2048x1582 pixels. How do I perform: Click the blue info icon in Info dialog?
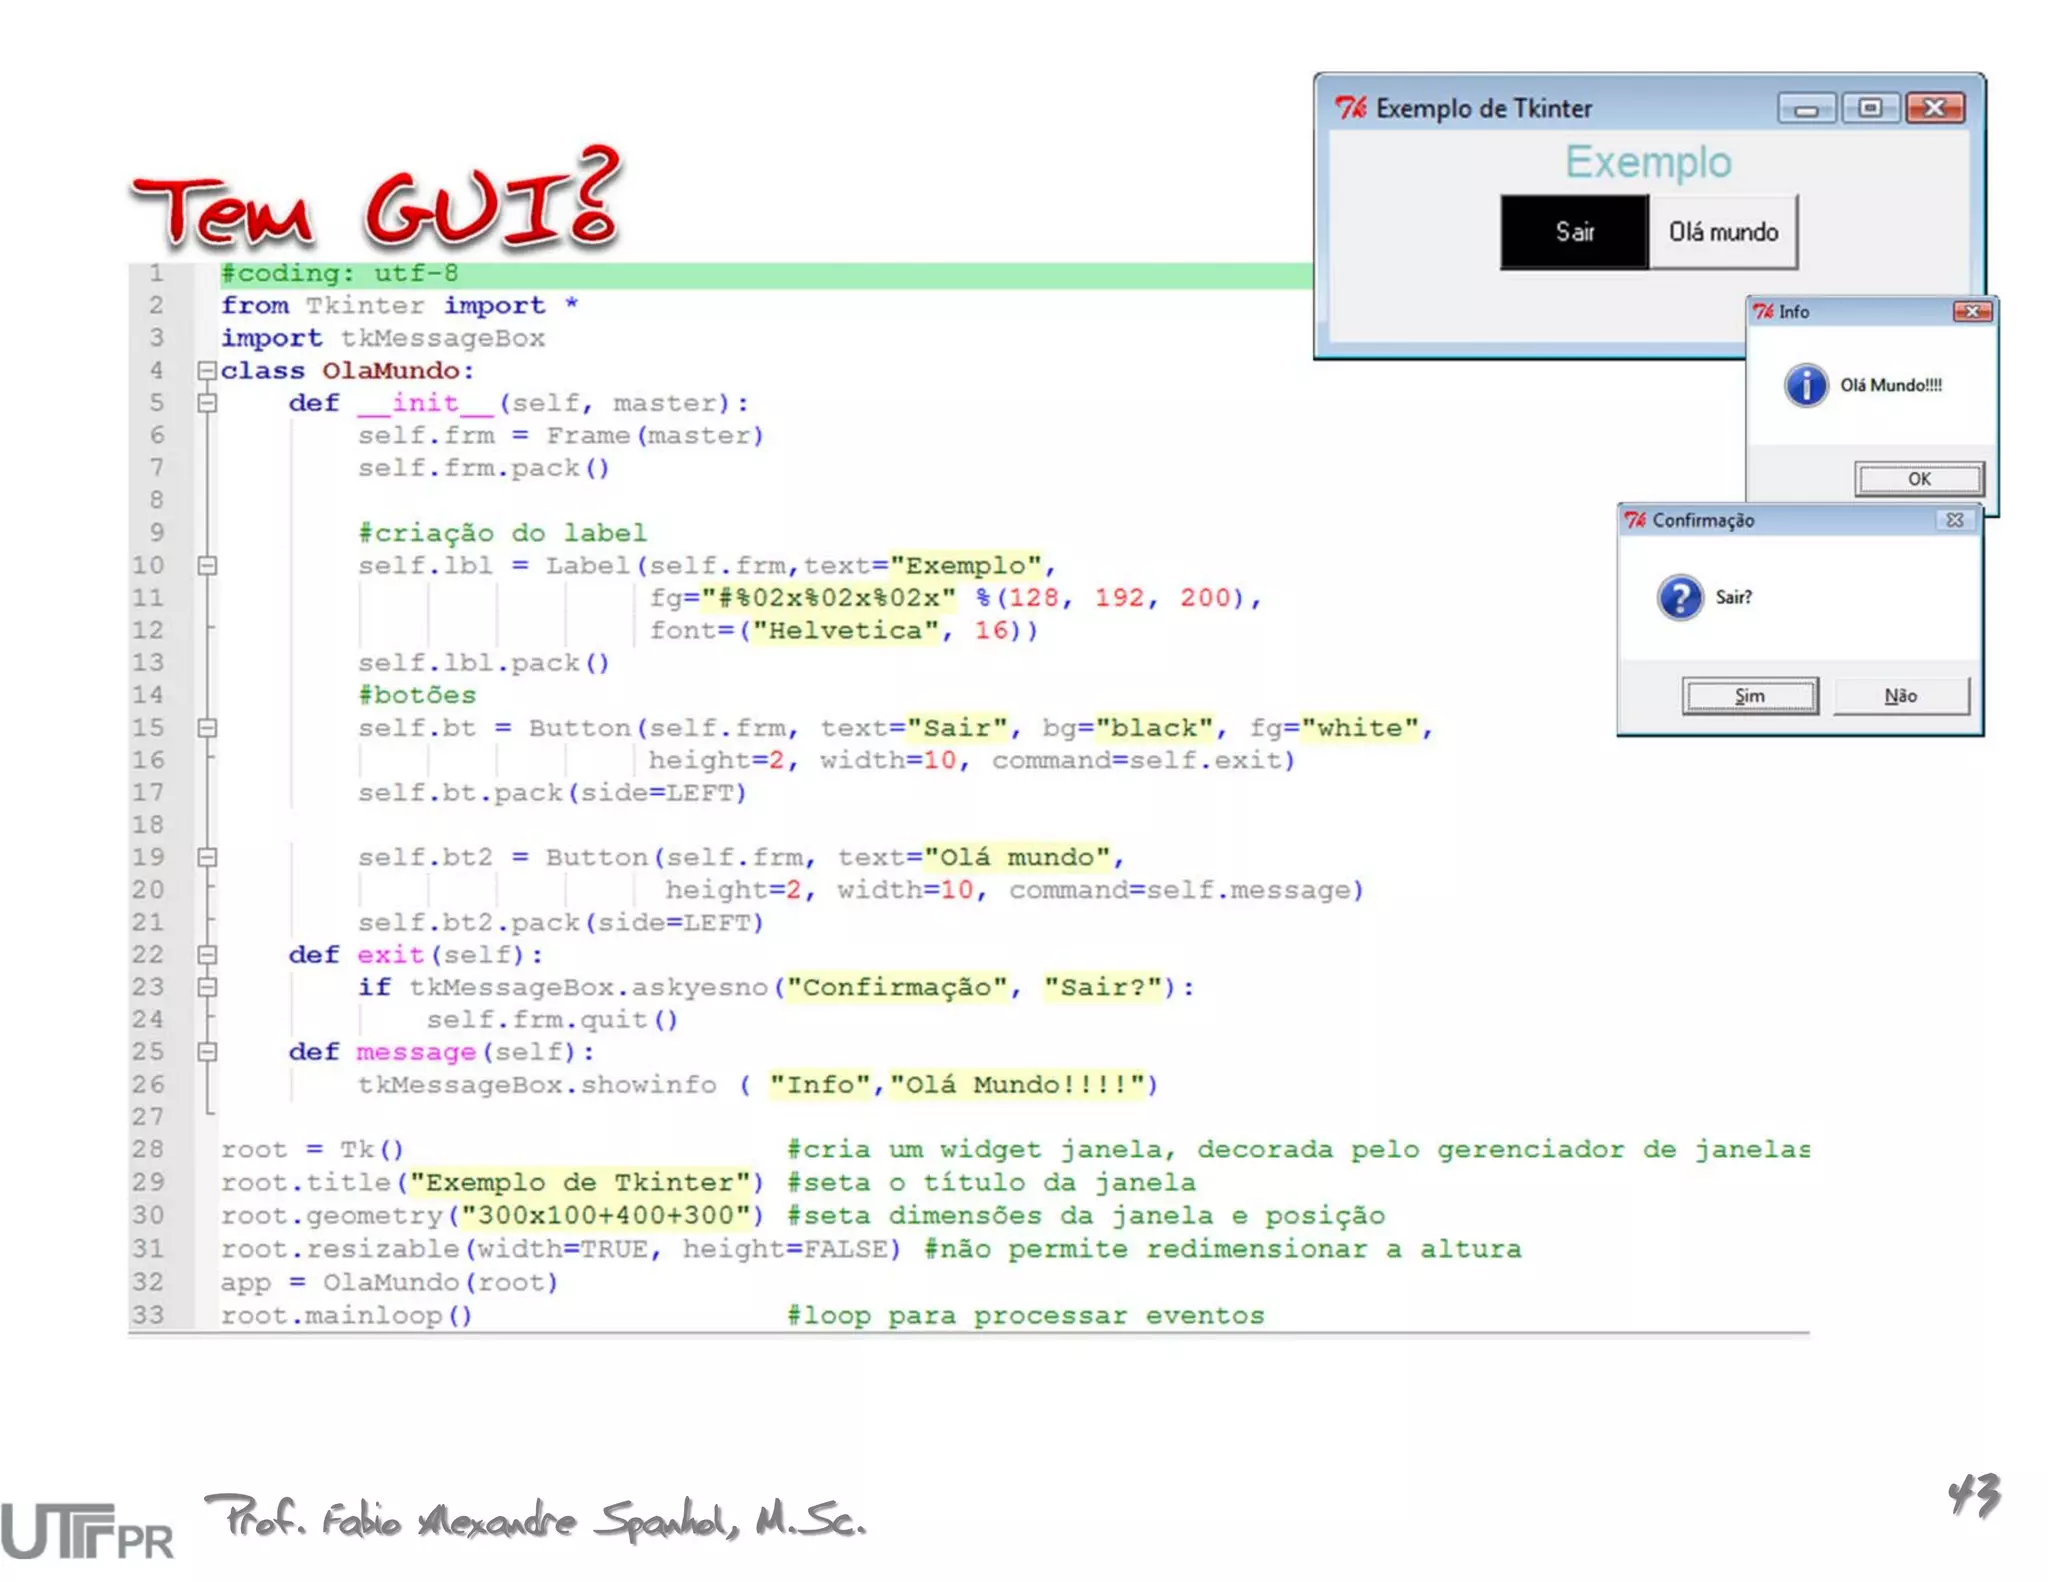pos(1805,385)
